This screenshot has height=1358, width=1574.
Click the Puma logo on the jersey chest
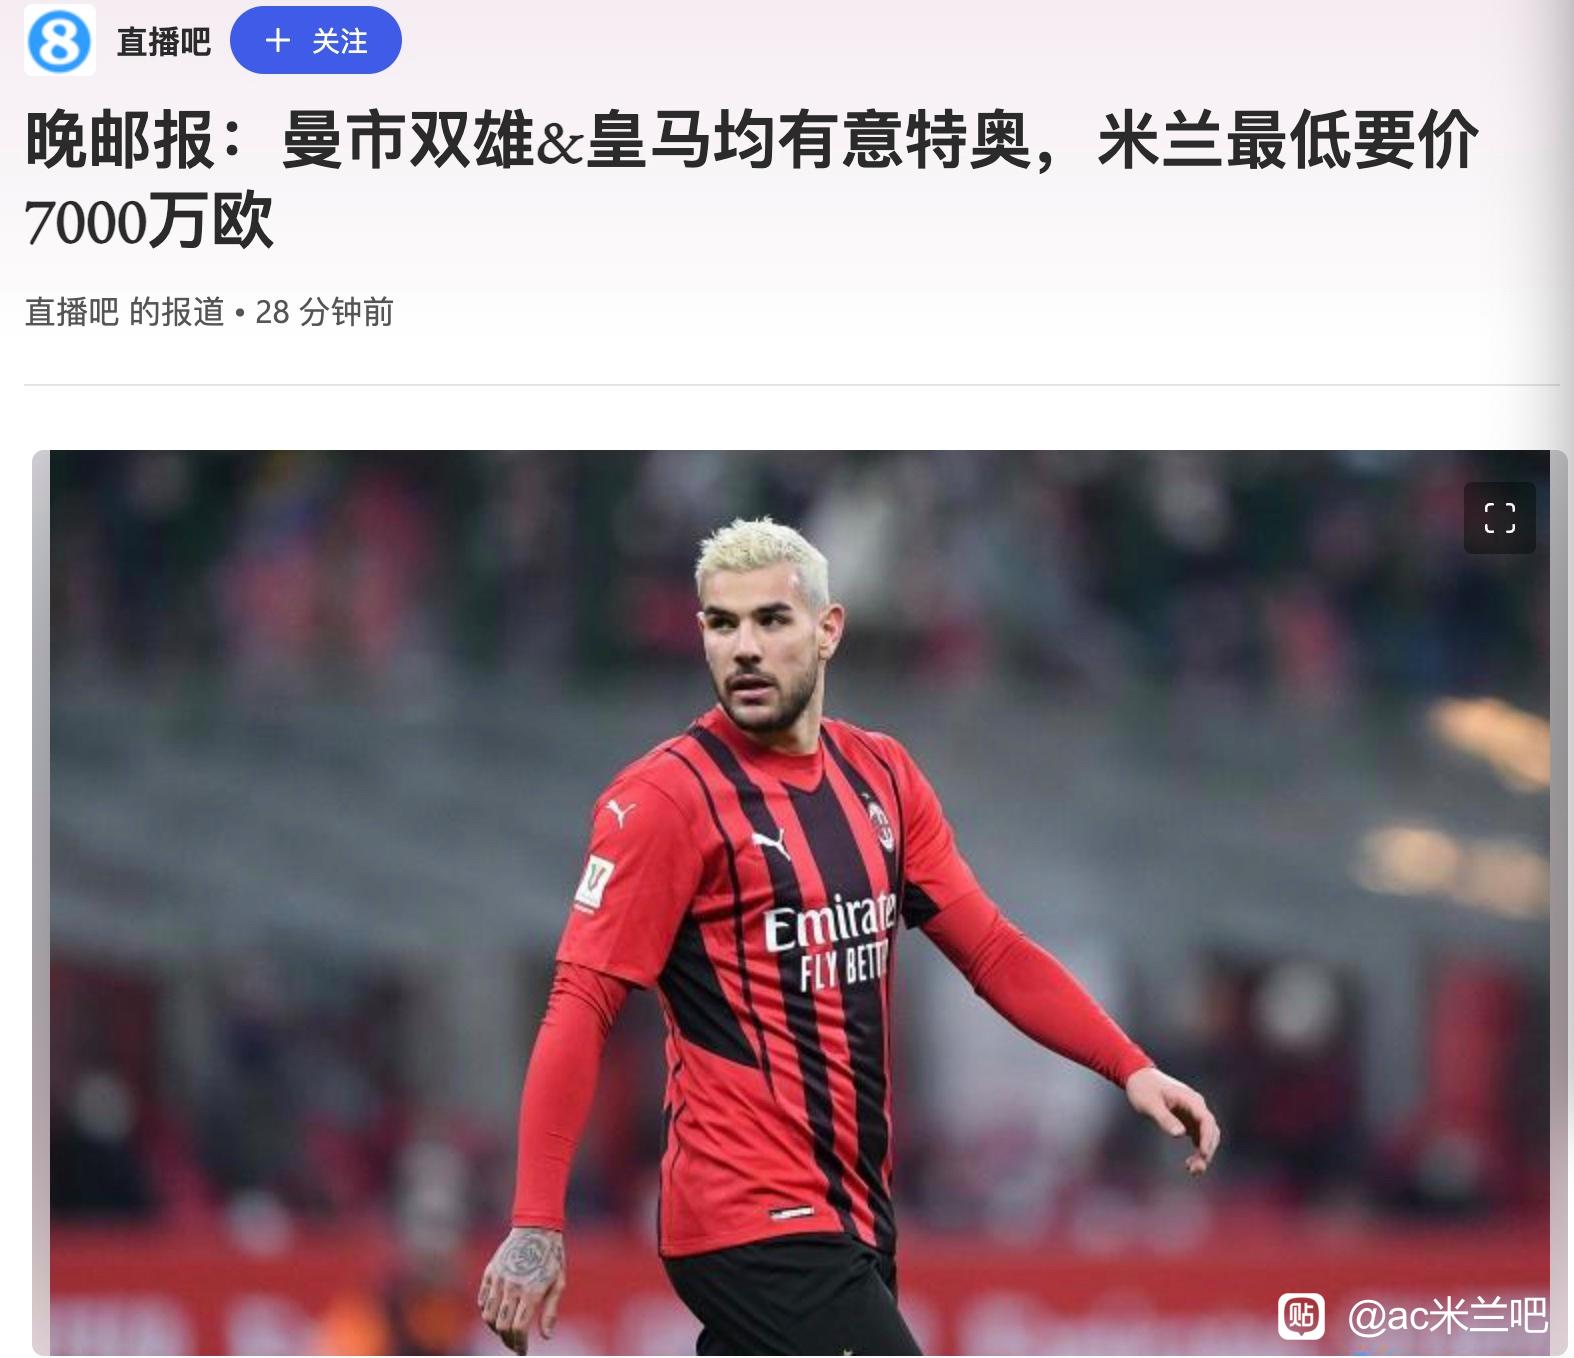click(770, 844)
